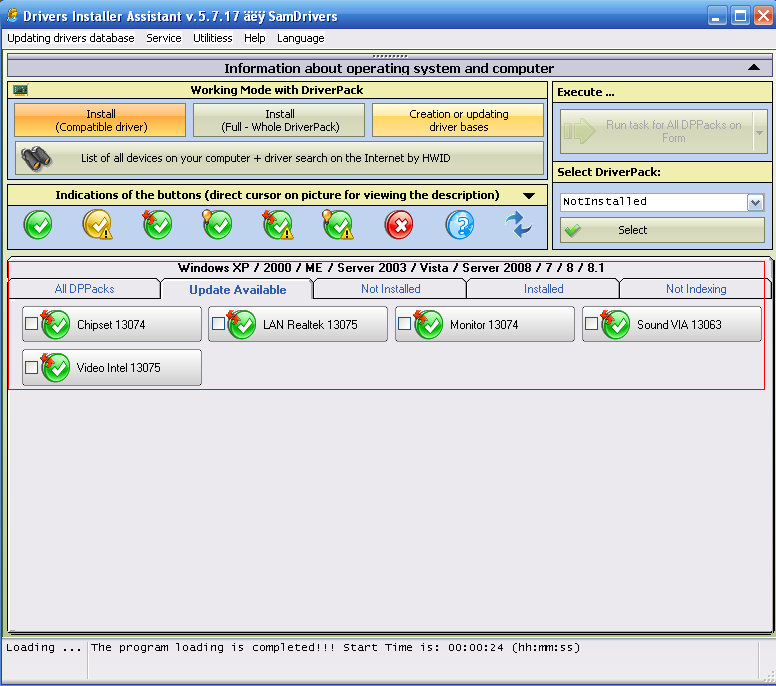Viewport: 776px width, 686px height.
Task: Click green checkmark with red star legend icon
Action: pyautogui.click(x=157, y=225)
